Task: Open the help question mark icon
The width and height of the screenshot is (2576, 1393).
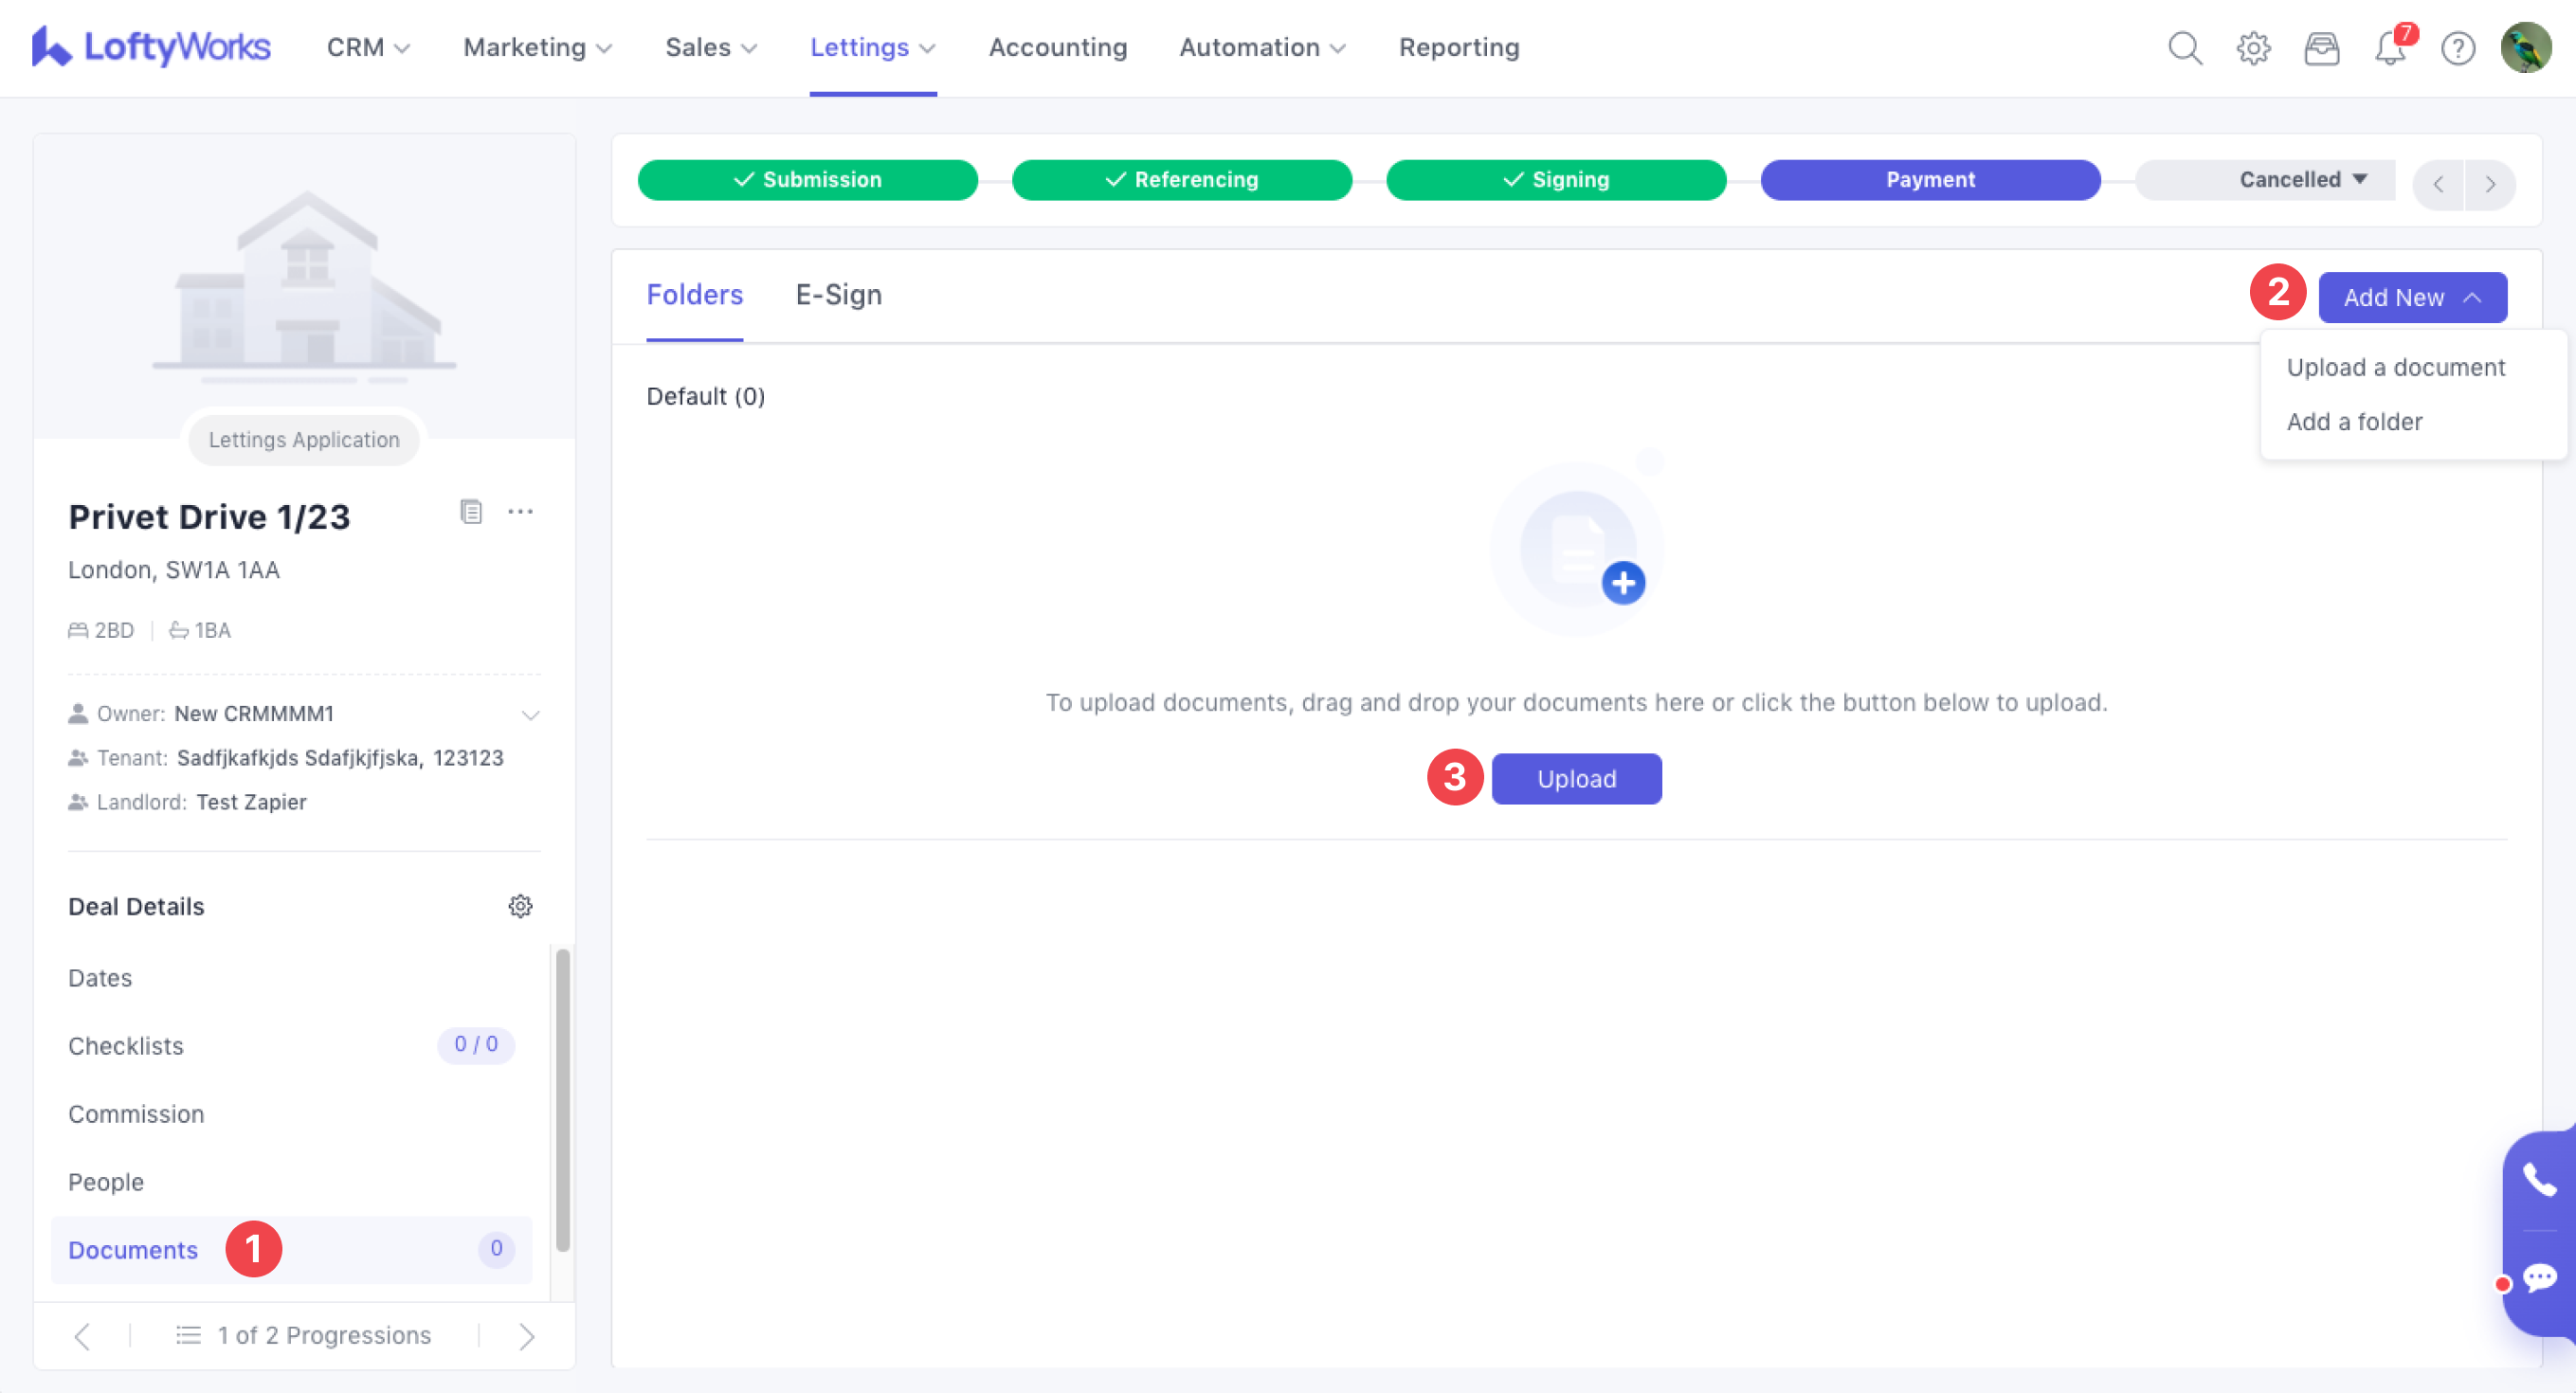Action: [x=2457, y=48]
